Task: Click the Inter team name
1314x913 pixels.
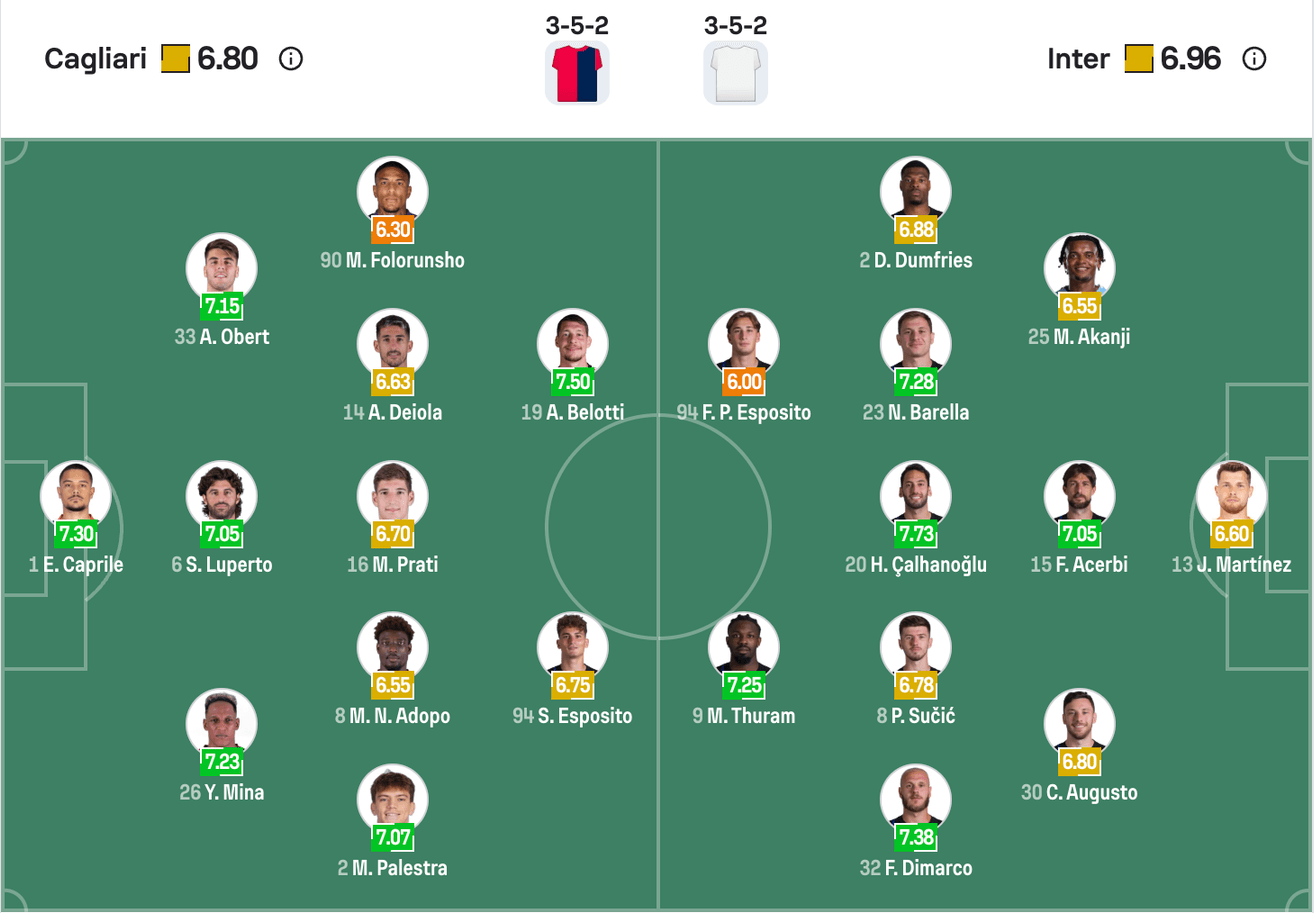Action: (1078, 59)
